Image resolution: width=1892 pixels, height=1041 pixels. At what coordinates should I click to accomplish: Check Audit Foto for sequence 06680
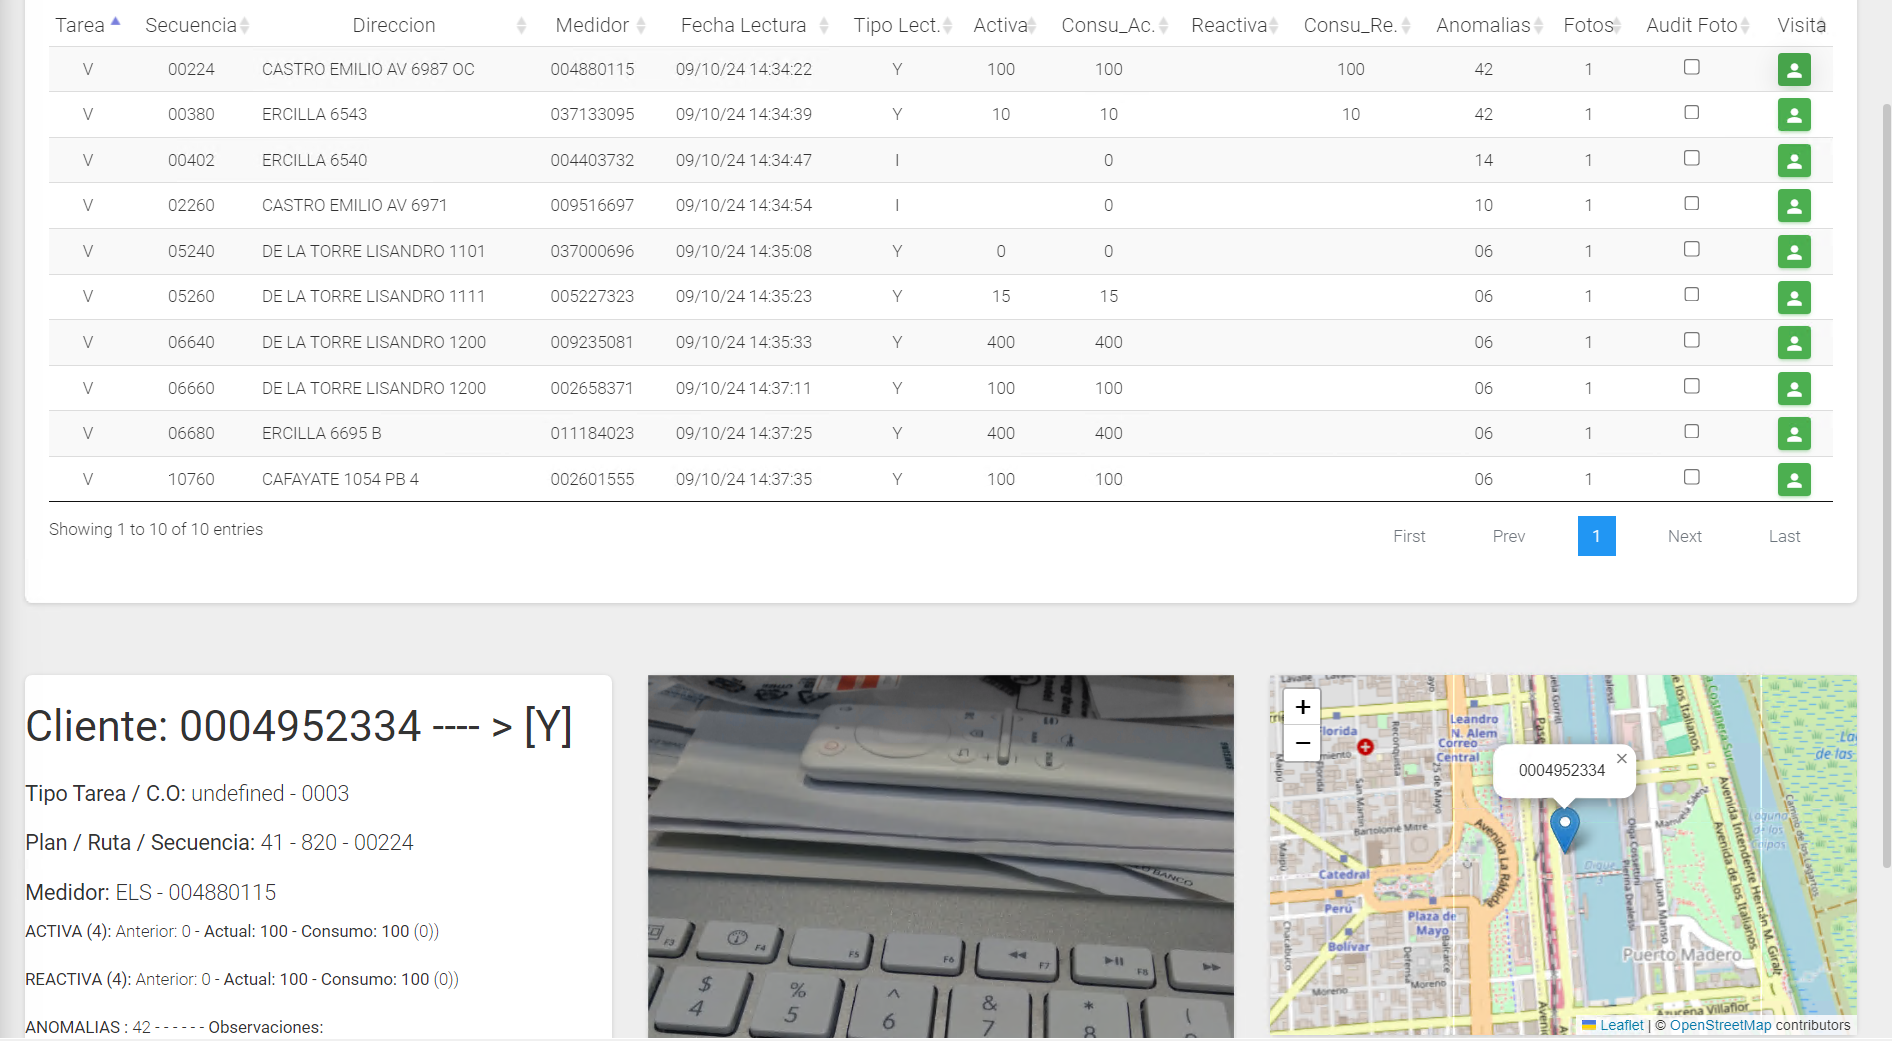[x=1691, y=431]
